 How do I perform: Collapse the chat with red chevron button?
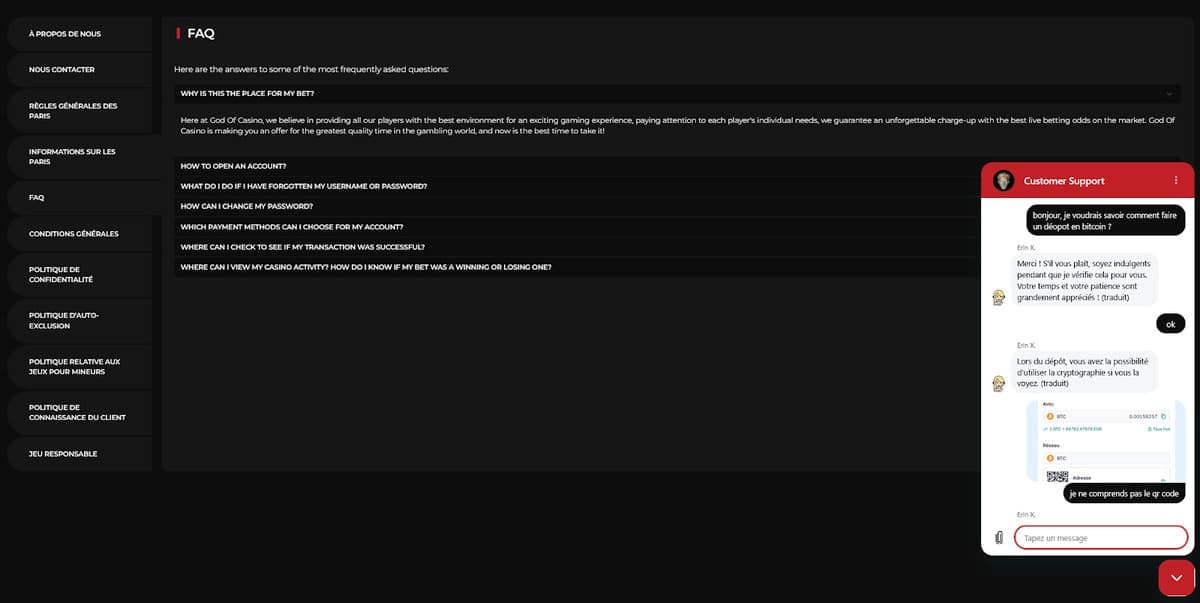click(x=1176, y=578)
